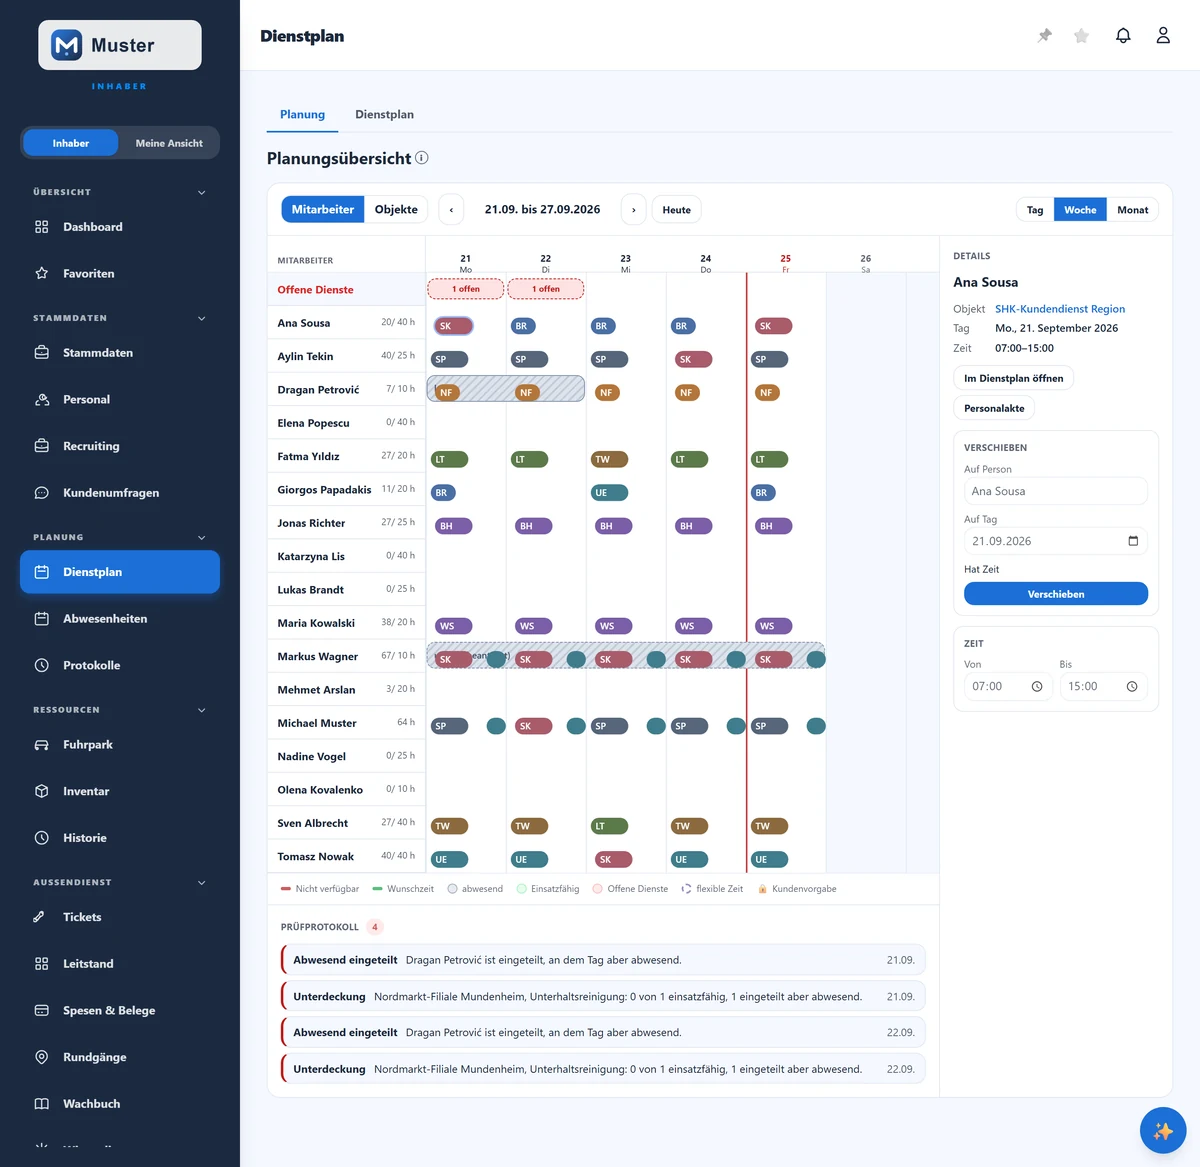Click the clock icon in Von field
1200x1167 pixels.
coord(1037,687)
